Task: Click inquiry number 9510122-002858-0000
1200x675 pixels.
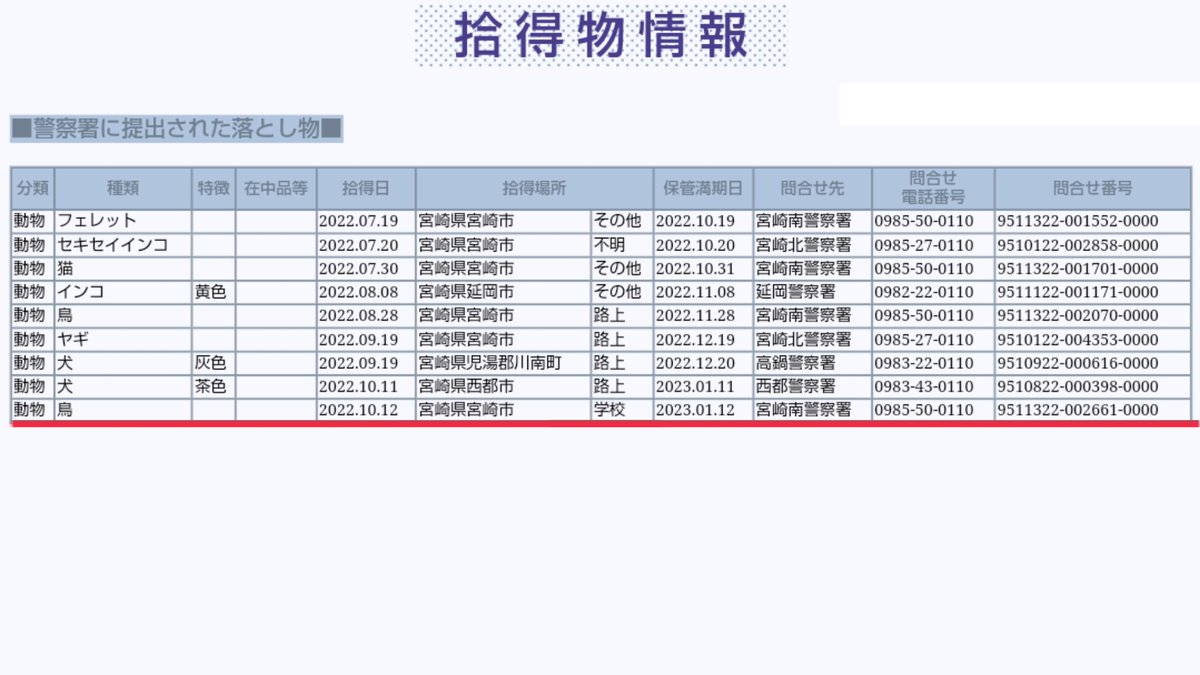Action: coord(1093,245)
